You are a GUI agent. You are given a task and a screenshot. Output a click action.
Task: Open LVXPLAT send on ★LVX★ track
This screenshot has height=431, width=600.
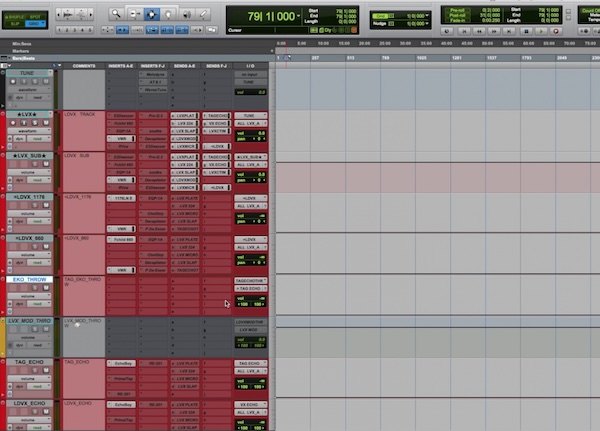[185, 115]
